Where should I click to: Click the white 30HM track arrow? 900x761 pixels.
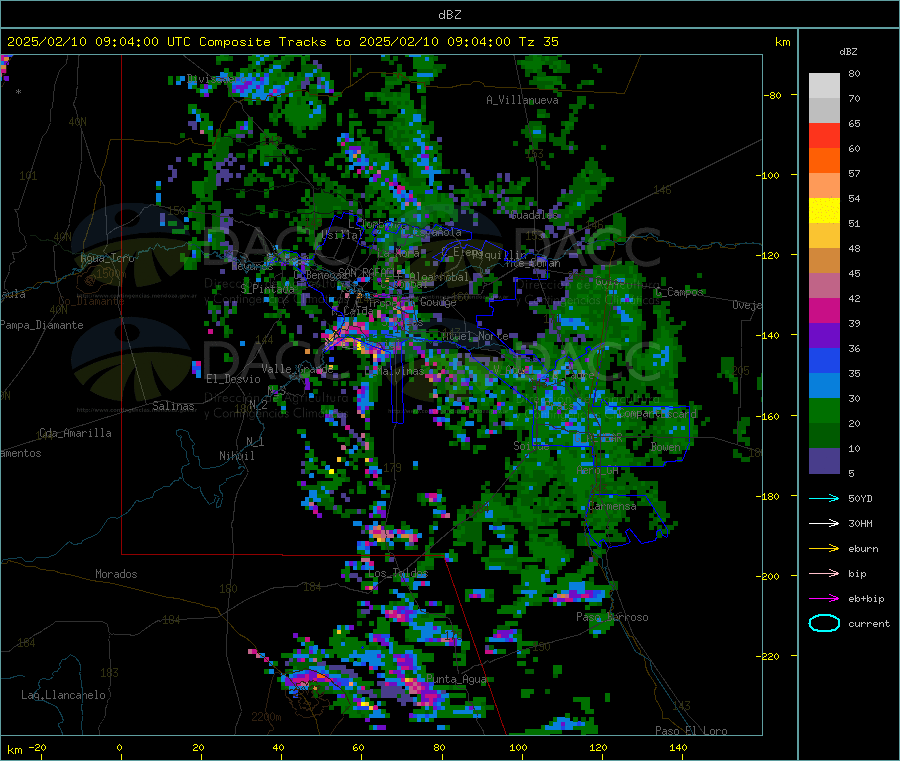tap(824, 523)
